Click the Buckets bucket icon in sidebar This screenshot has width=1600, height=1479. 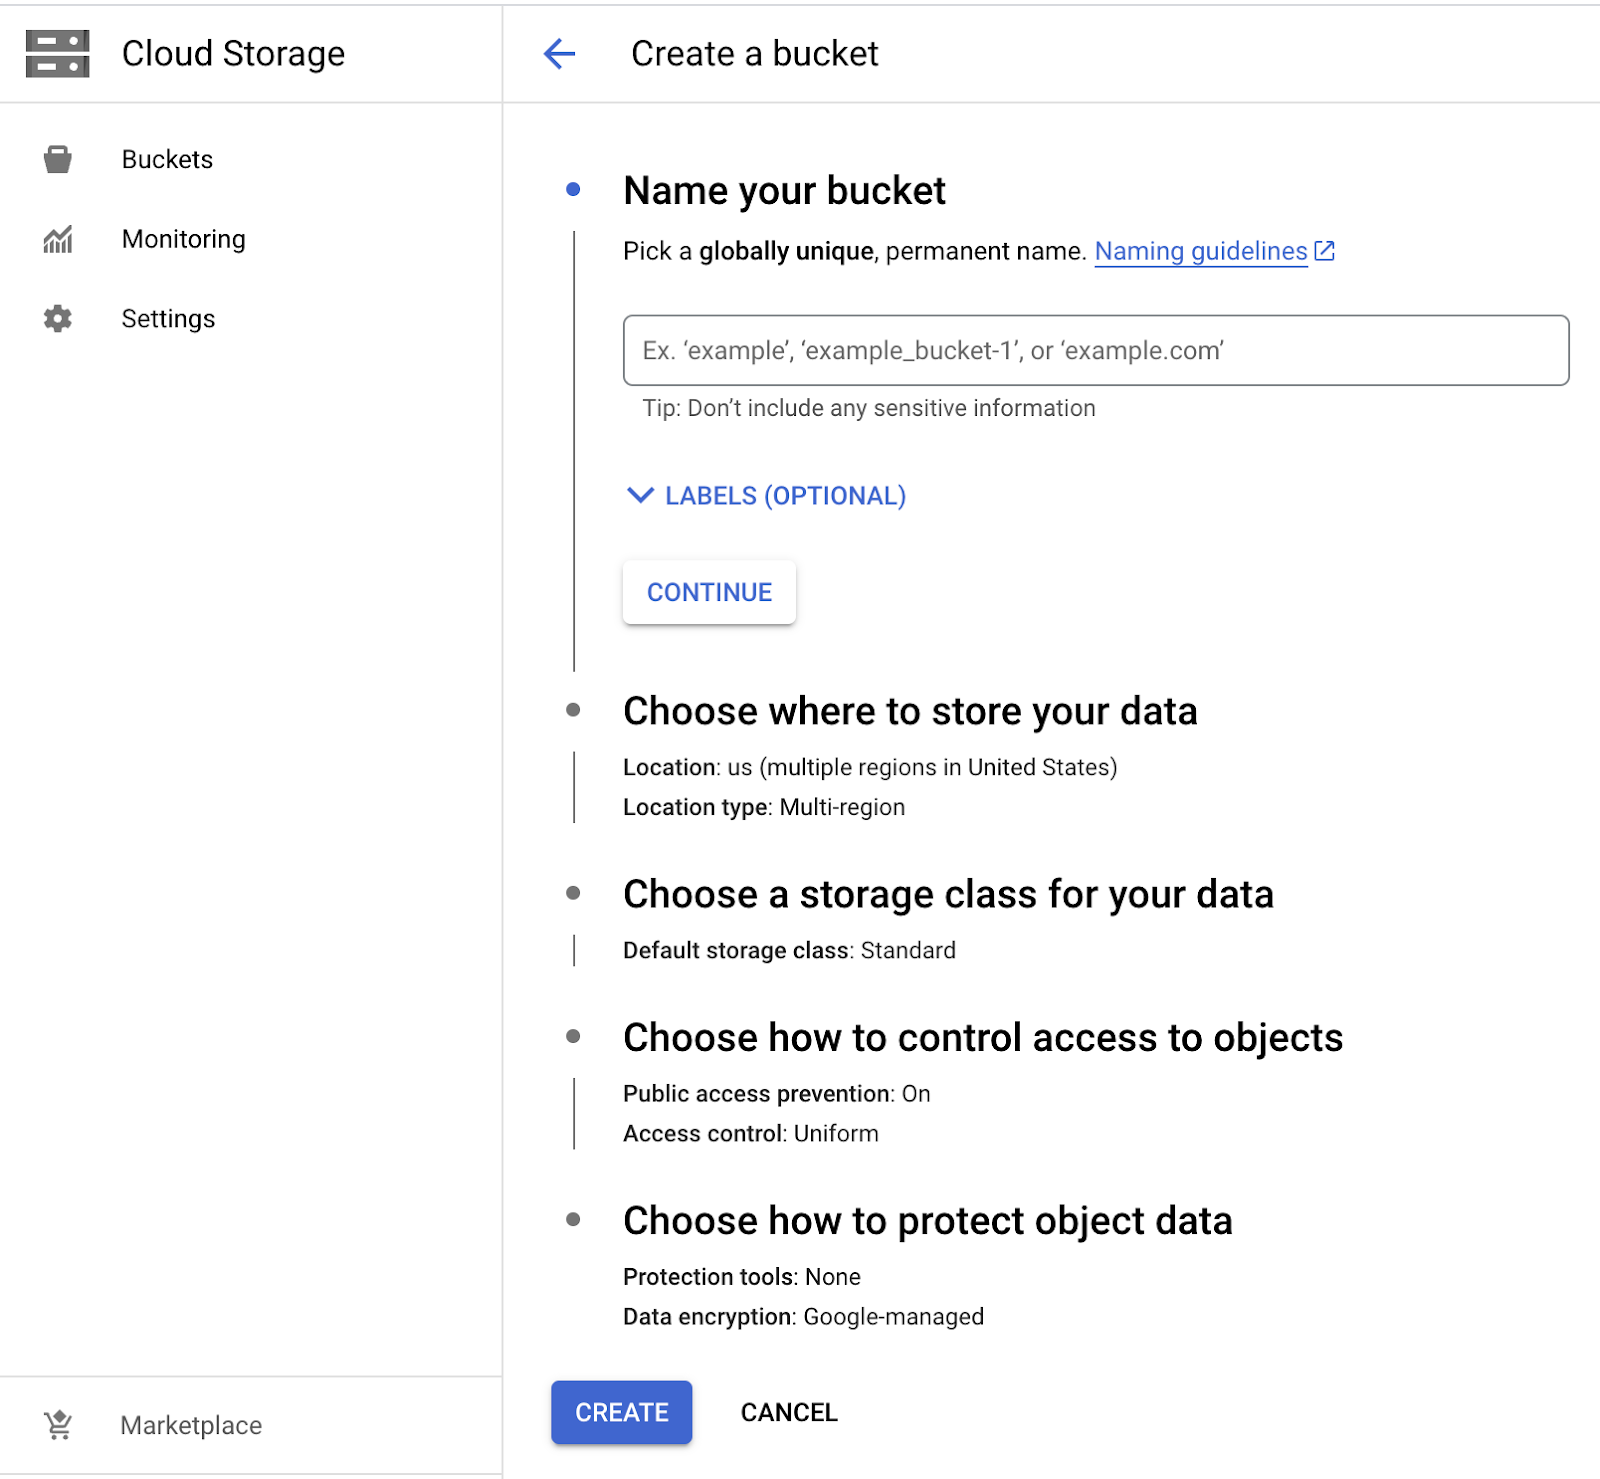pyautogui.click(x=58, y=159)
